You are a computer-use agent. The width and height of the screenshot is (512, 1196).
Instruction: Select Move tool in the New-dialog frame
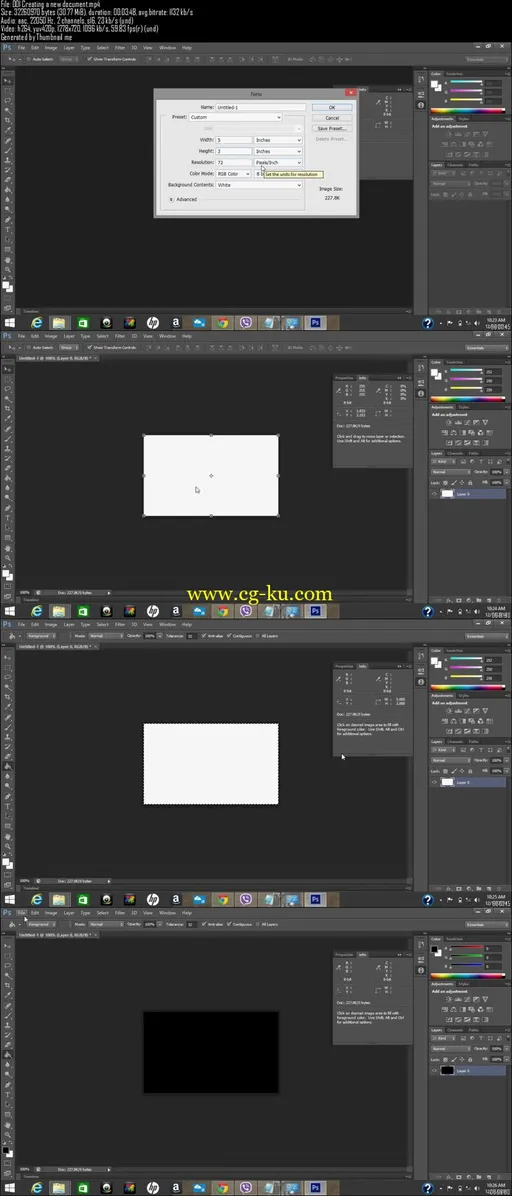tap(8, 82)
